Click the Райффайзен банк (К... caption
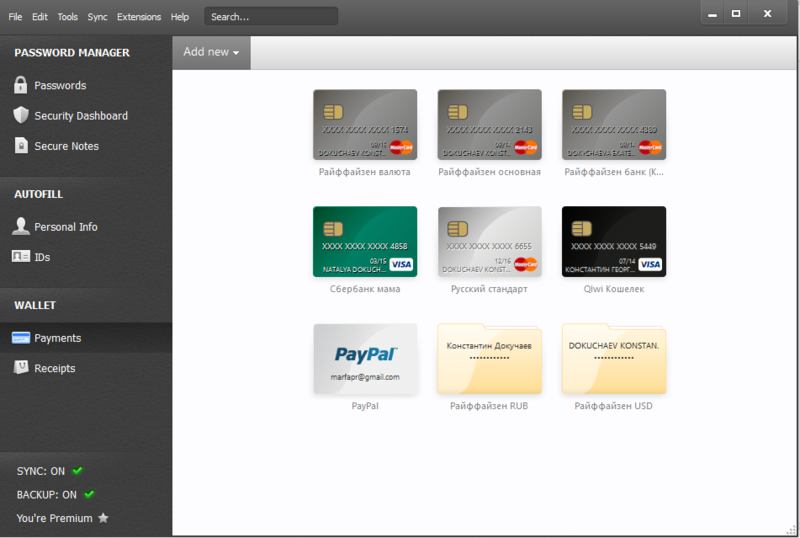This screenshot has height=538, width=800. [614, 172]
